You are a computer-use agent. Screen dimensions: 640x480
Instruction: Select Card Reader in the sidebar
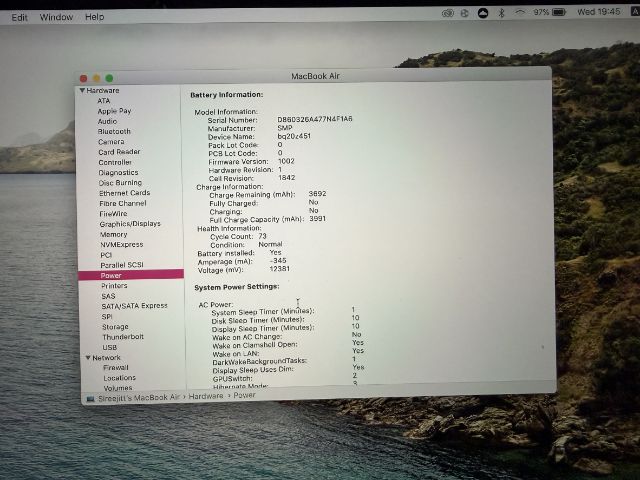(x=119, y=152)
